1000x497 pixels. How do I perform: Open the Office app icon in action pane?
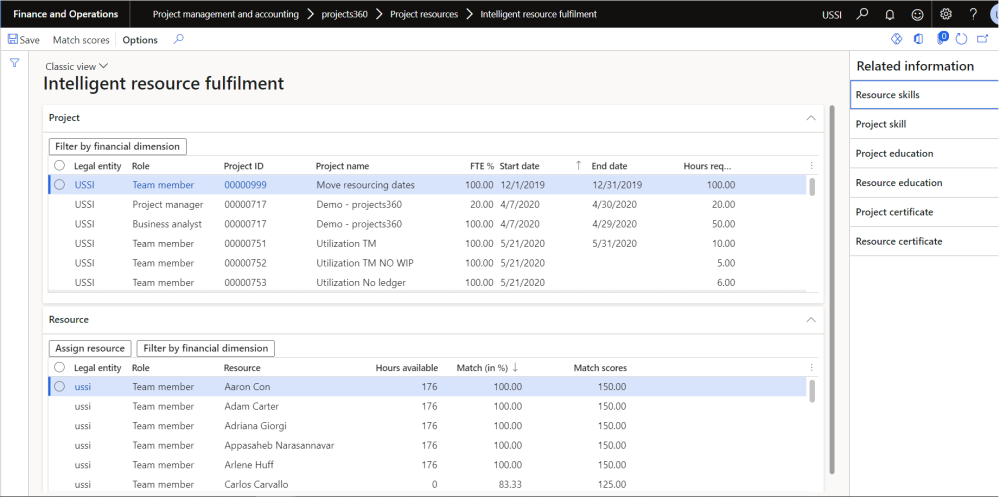(x=919, y=39)
